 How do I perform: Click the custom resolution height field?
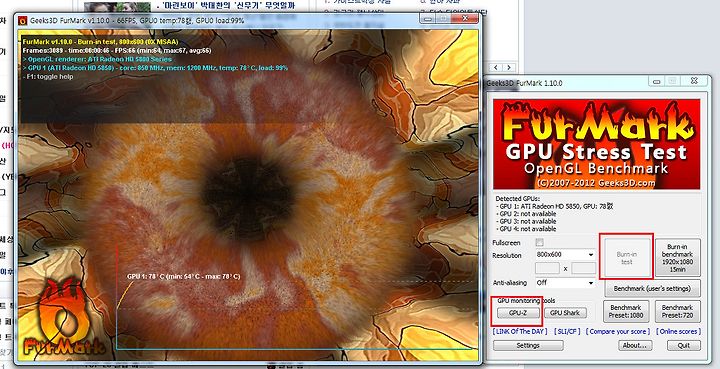584,268
